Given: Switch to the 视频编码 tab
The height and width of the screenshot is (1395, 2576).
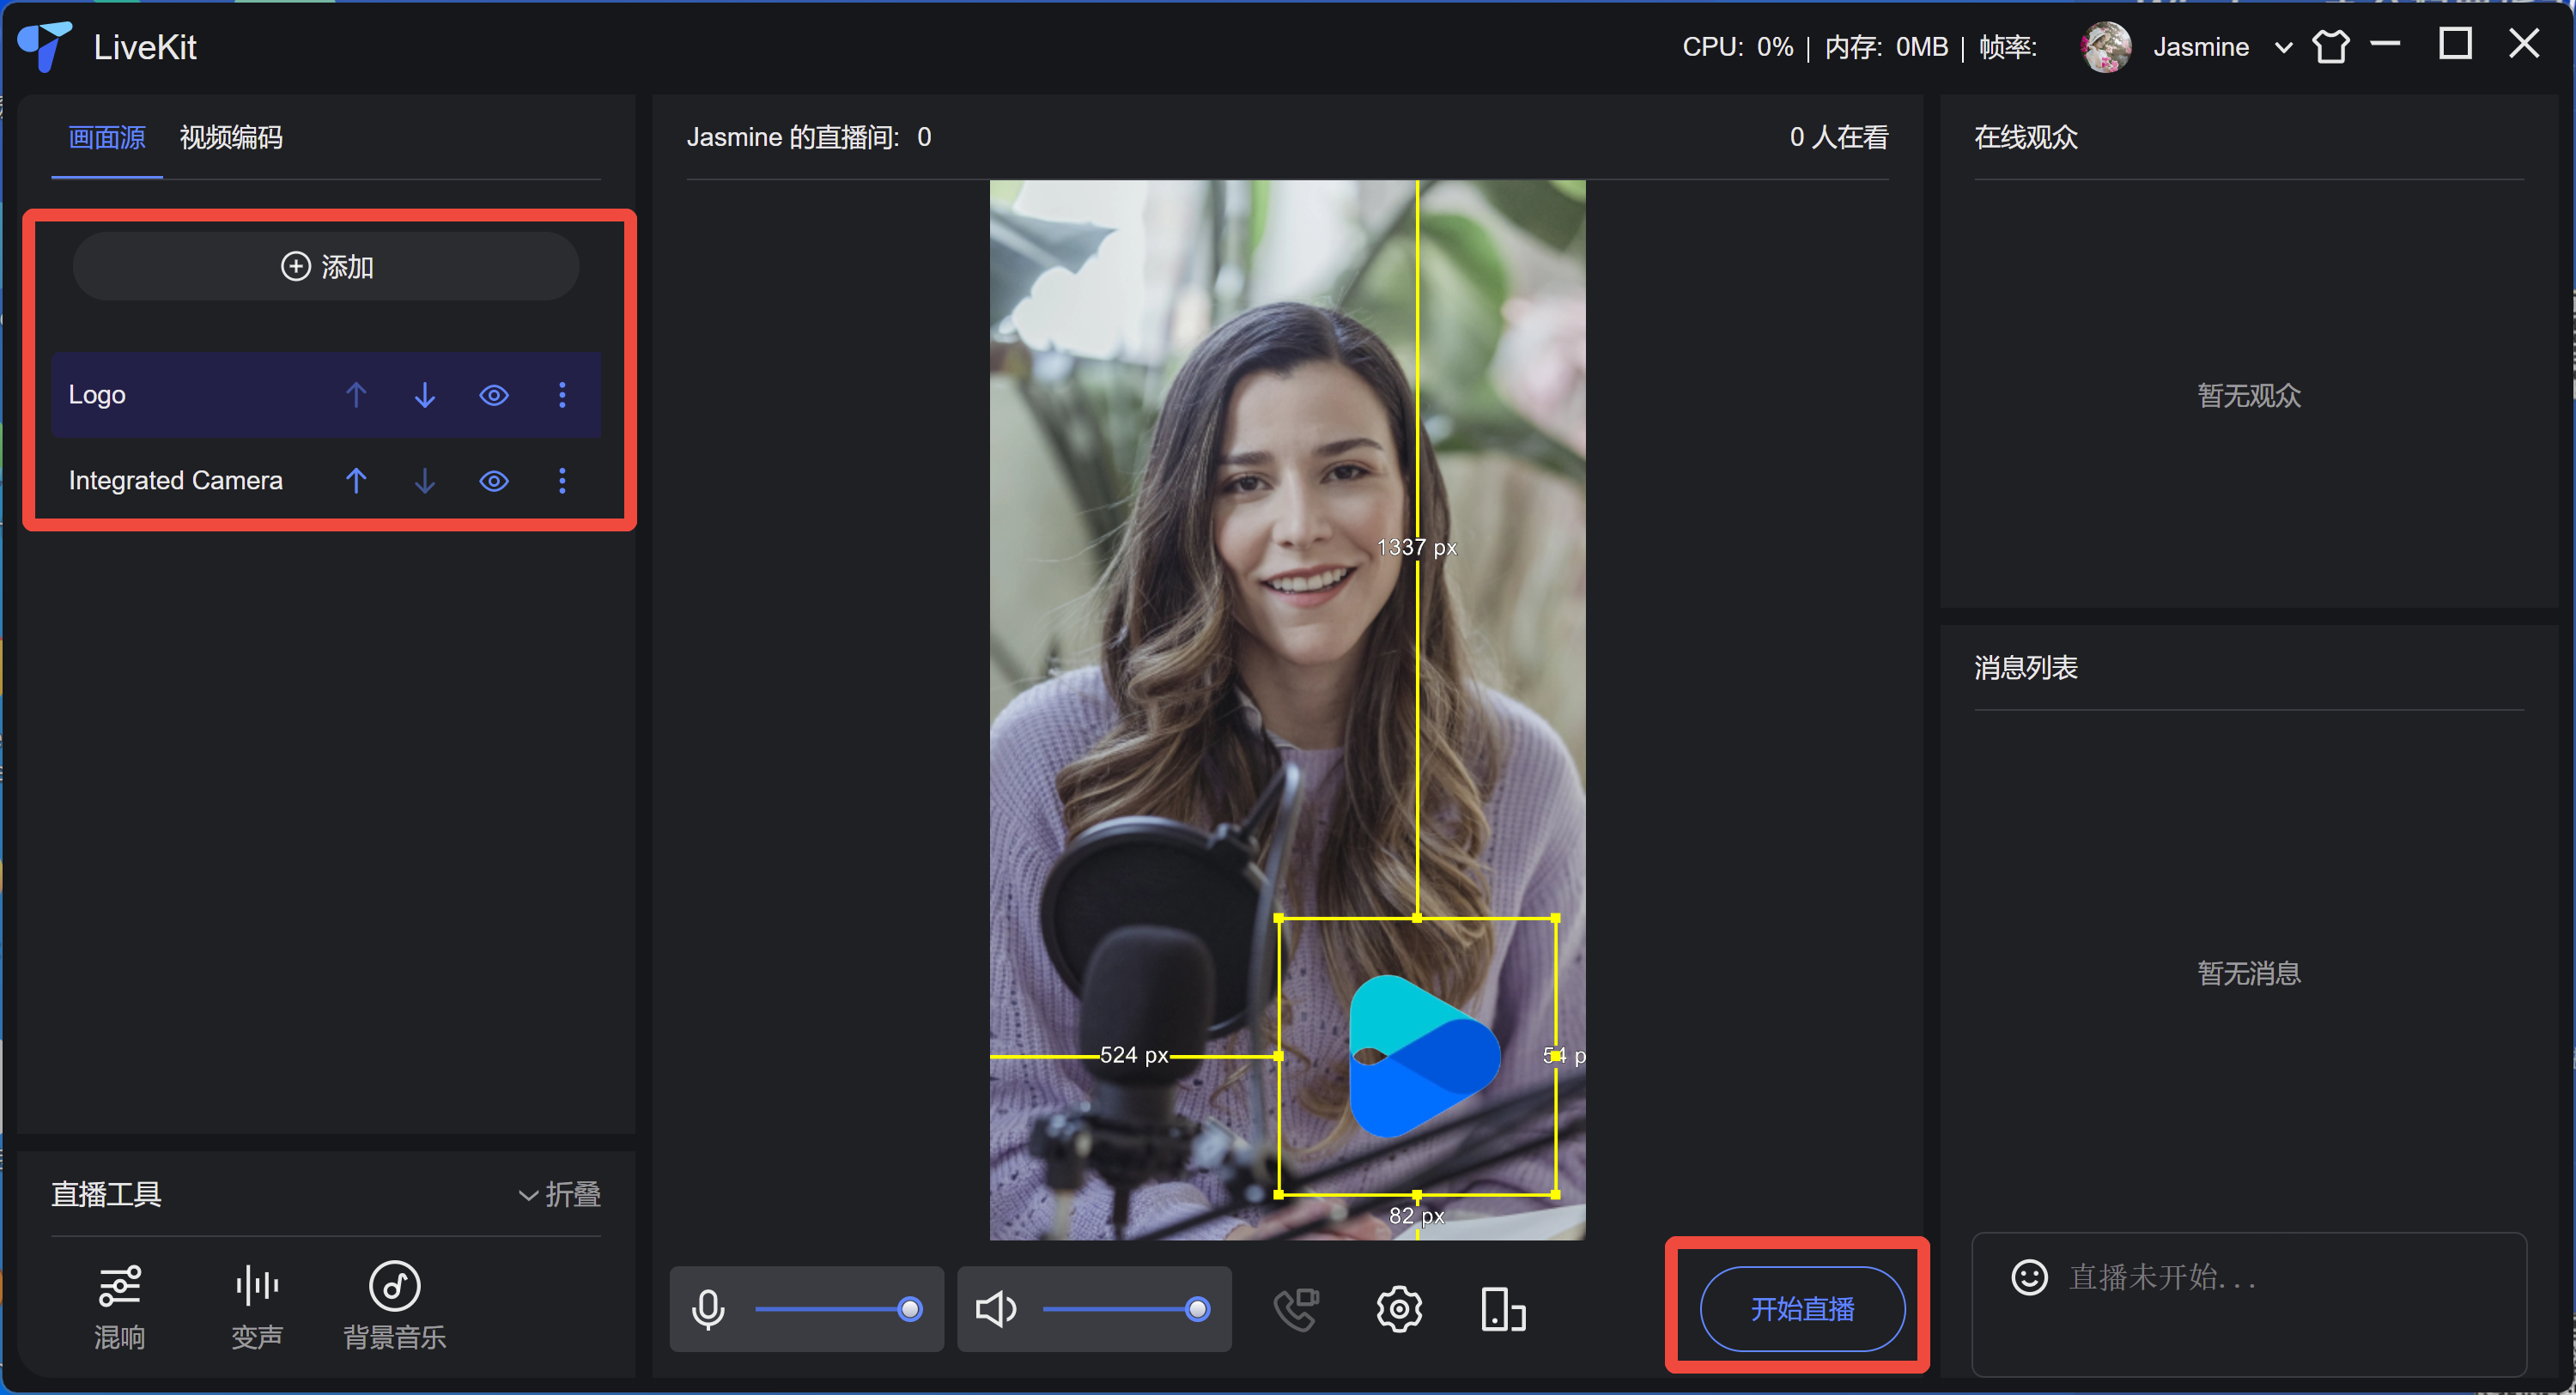Looking at the screenshot, I should coord(231,137).
